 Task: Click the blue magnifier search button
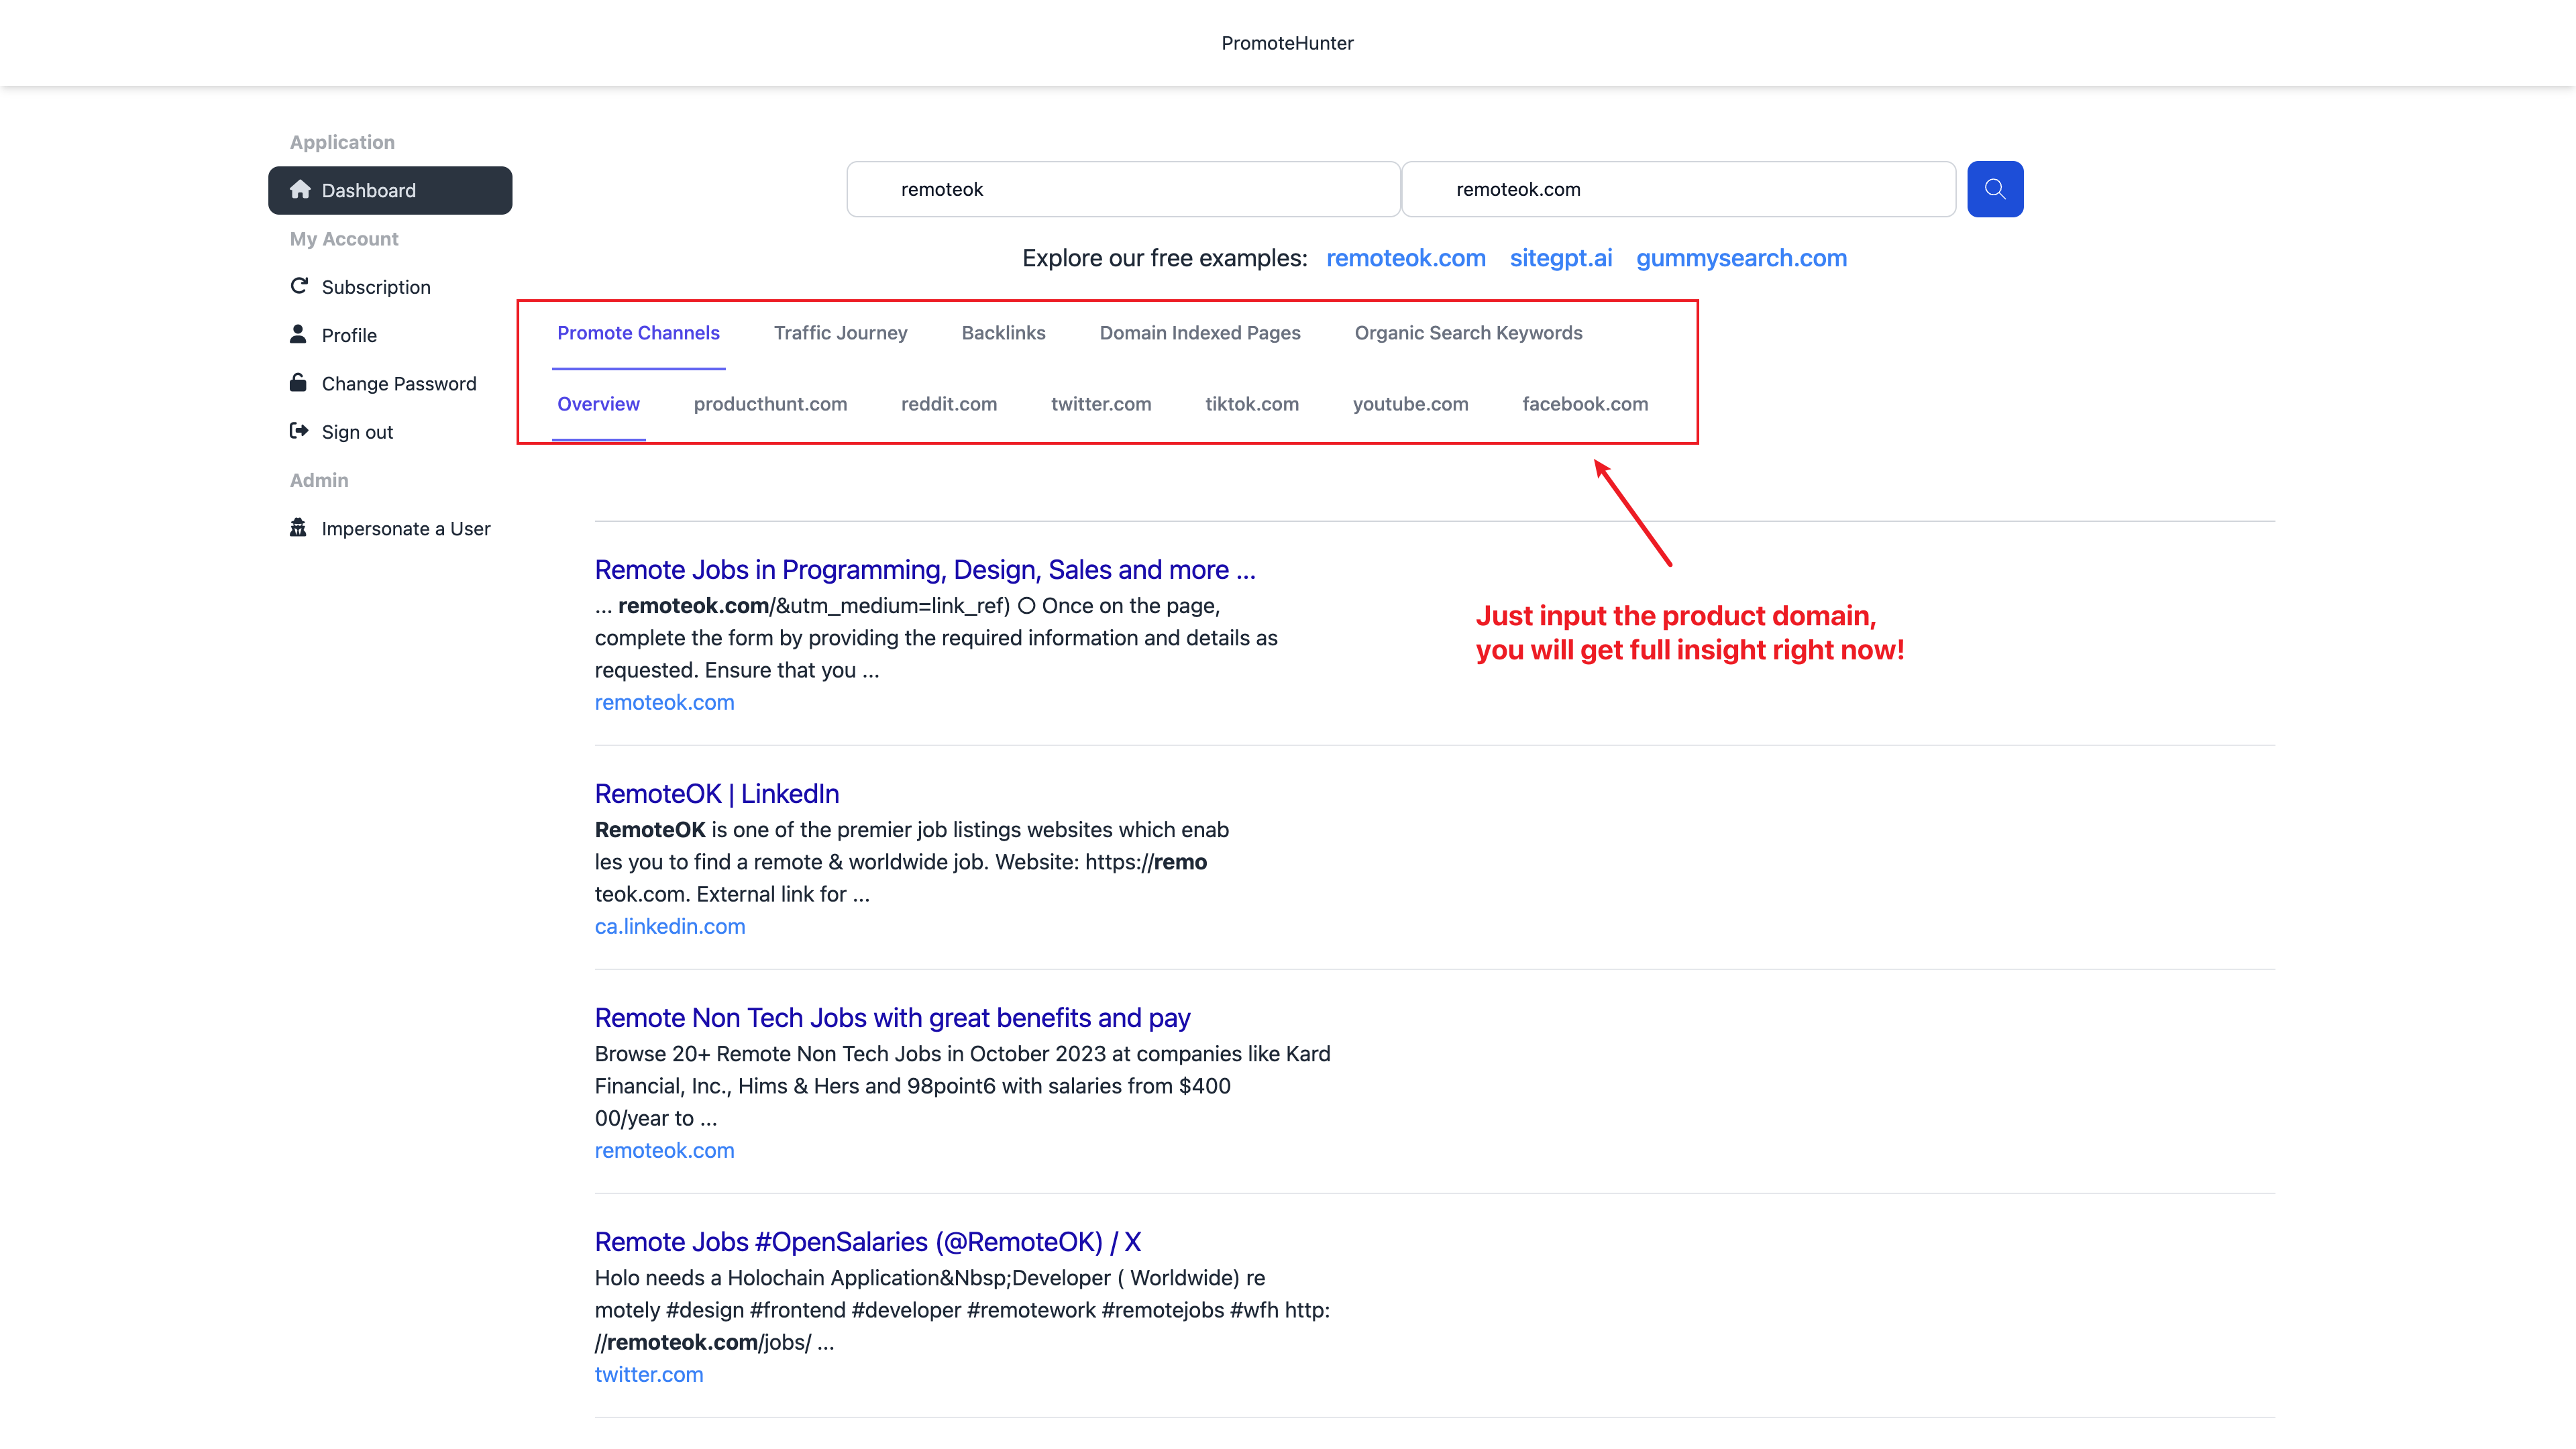(x=1994, y=189)
